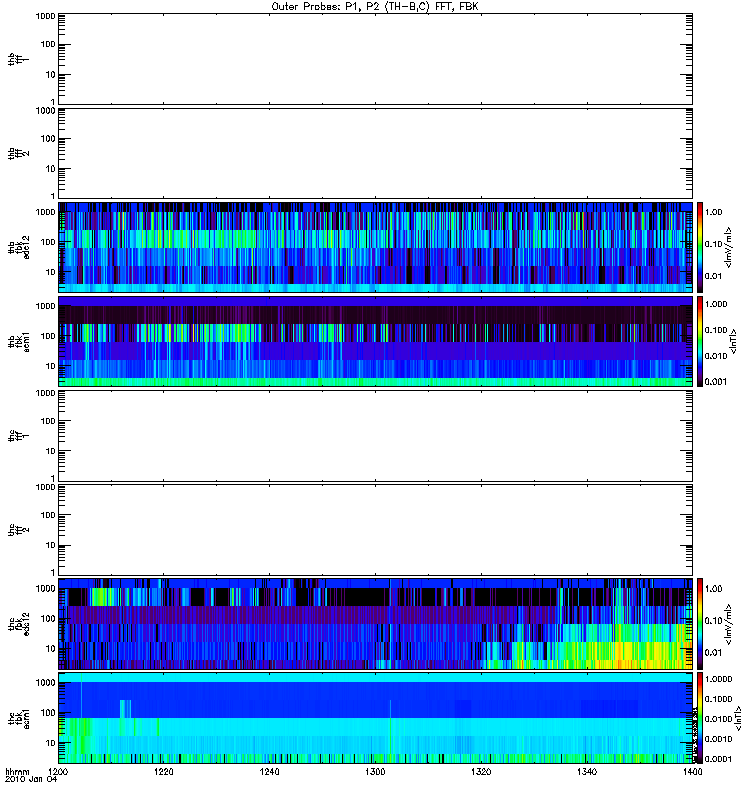750x800 pixels.
Task: Click the empty thc fff 2 plot panel
Action: [376, 530]
